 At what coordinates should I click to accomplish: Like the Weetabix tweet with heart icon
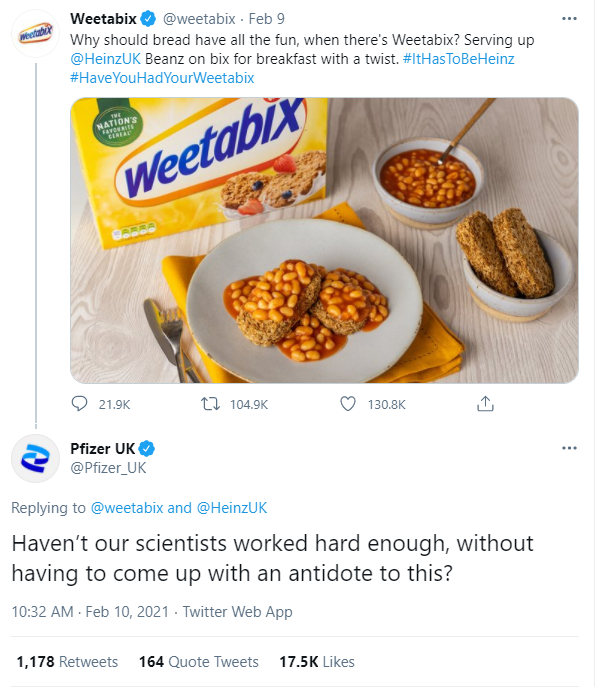click(x=348, y=404)
